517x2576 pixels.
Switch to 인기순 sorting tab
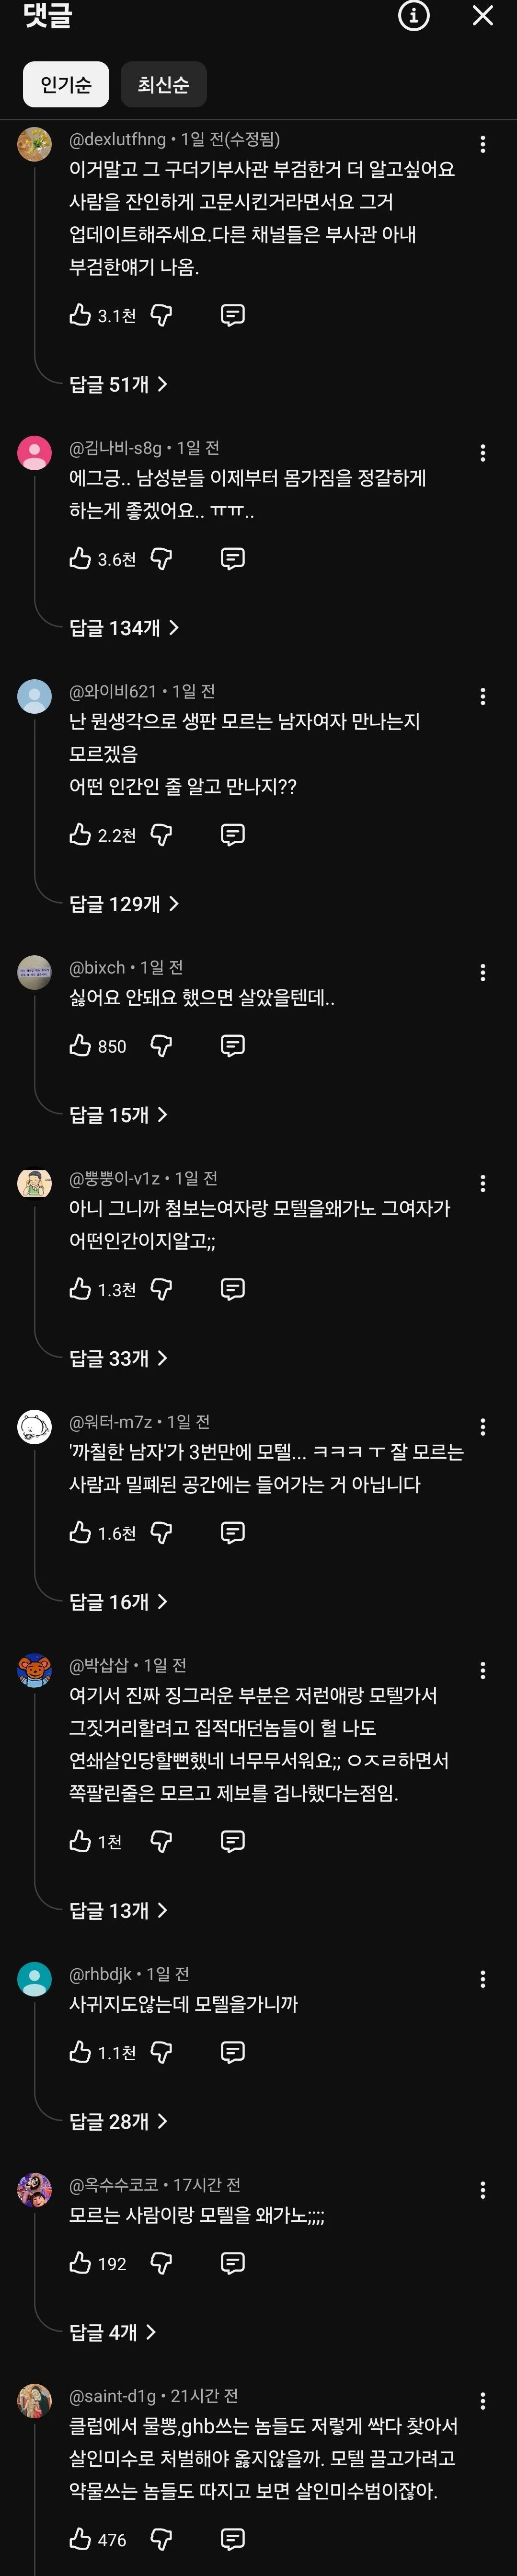[x=66, y=84]
